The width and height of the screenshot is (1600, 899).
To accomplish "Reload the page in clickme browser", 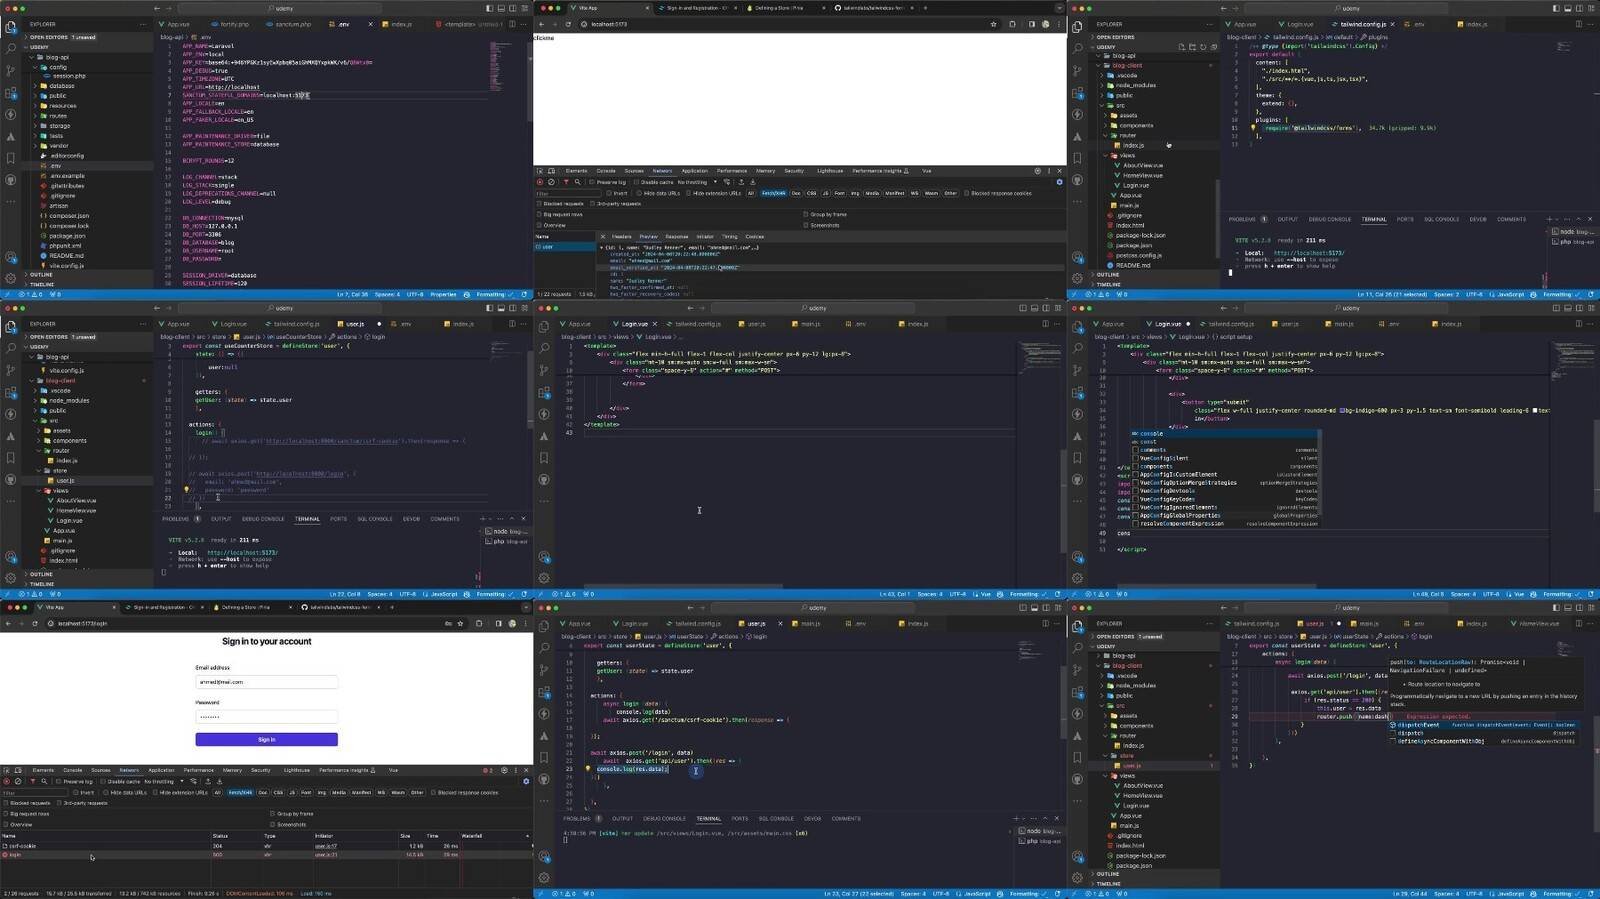I will [567, 24].
